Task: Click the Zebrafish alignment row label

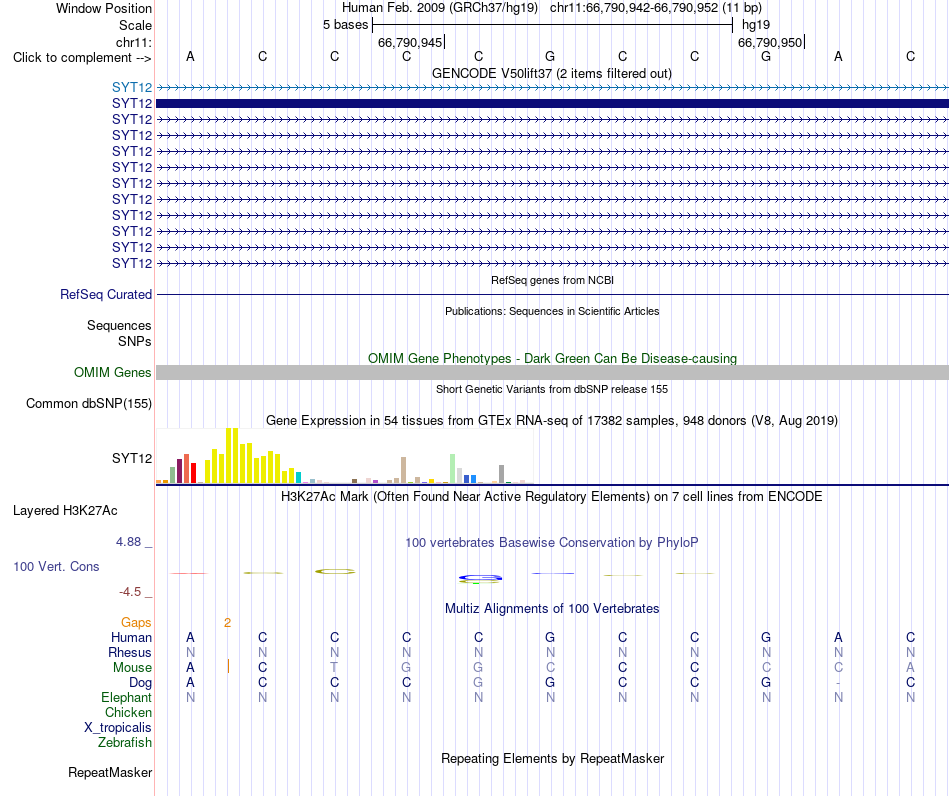Action: [x=125, y=743]
